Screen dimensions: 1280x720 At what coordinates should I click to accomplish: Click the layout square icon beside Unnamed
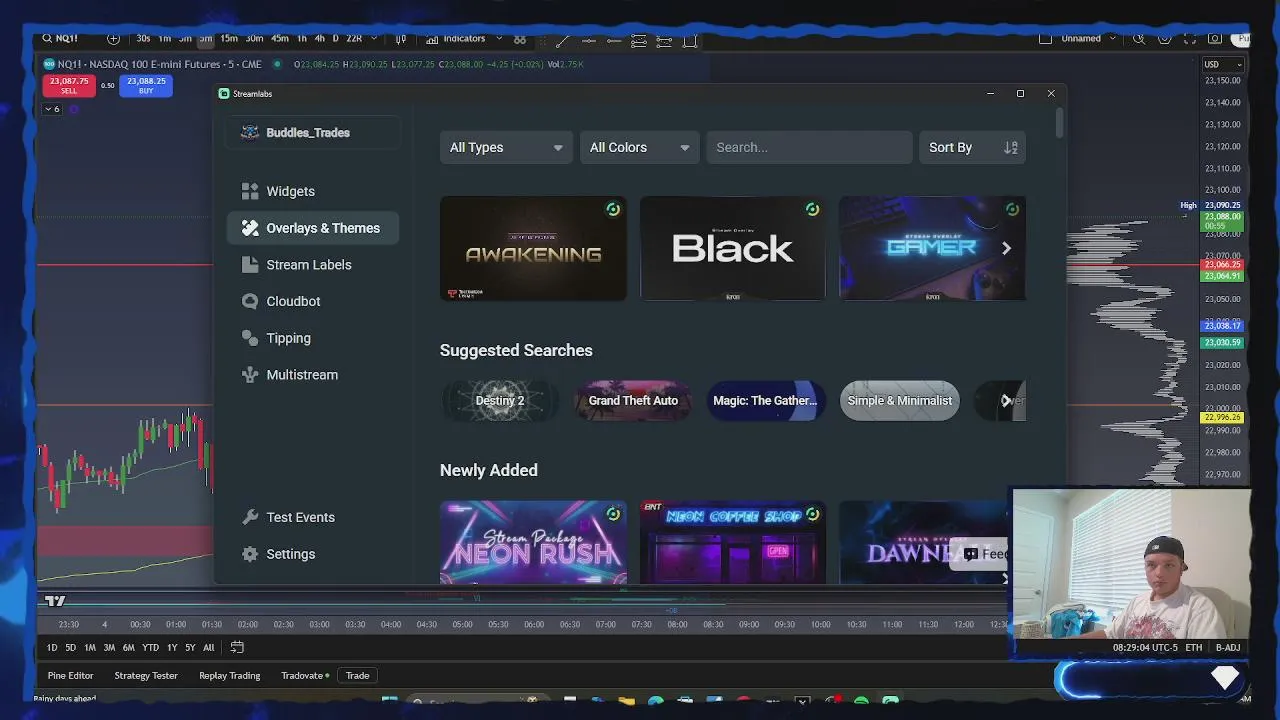pos(1045,38)
